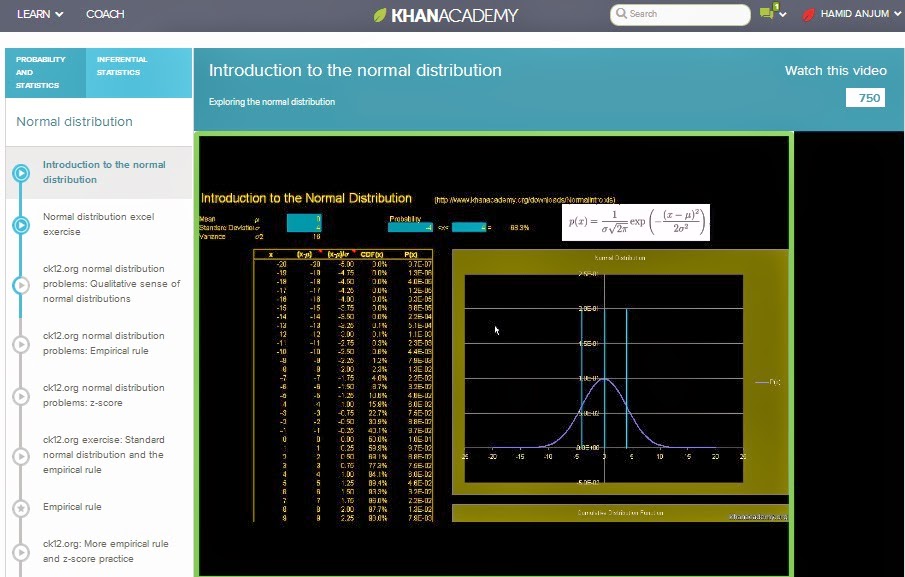Screen dimensions: 905x577
Task: Open the notifications chat bubble icon
Action: 768,12
